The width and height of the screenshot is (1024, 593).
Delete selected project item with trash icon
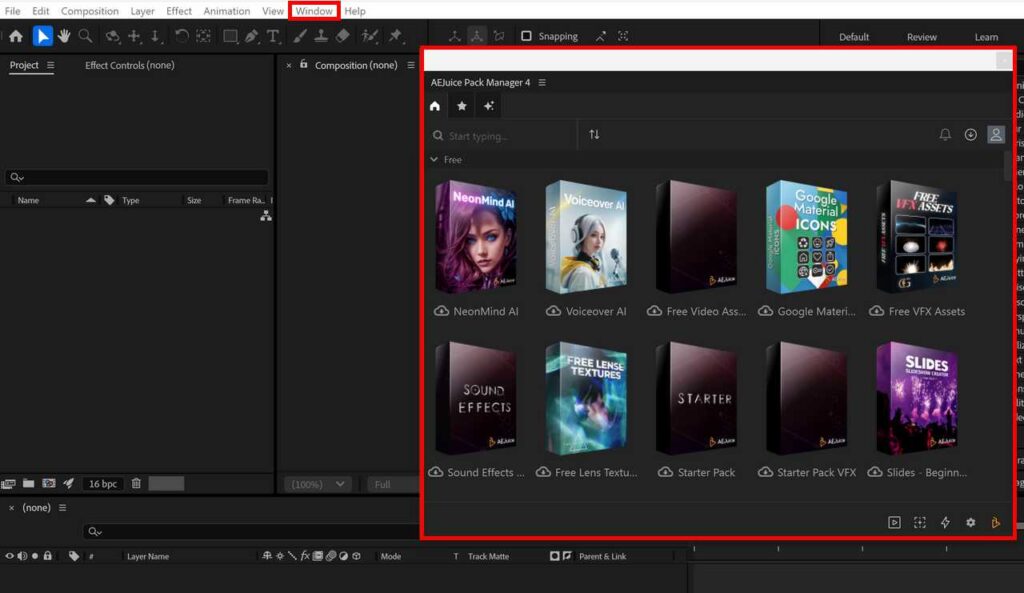click(136, 483)
